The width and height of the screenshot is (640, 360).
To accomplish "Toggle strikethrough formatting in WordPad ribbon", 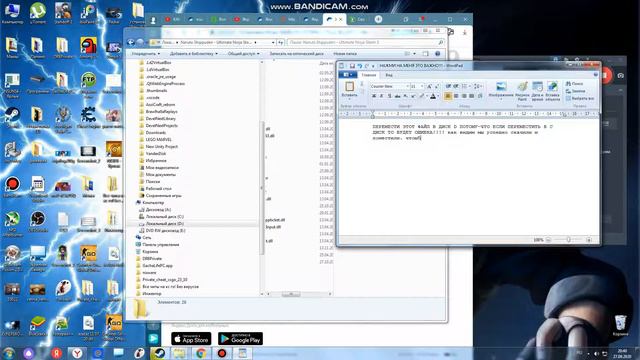I will point(397,96).
